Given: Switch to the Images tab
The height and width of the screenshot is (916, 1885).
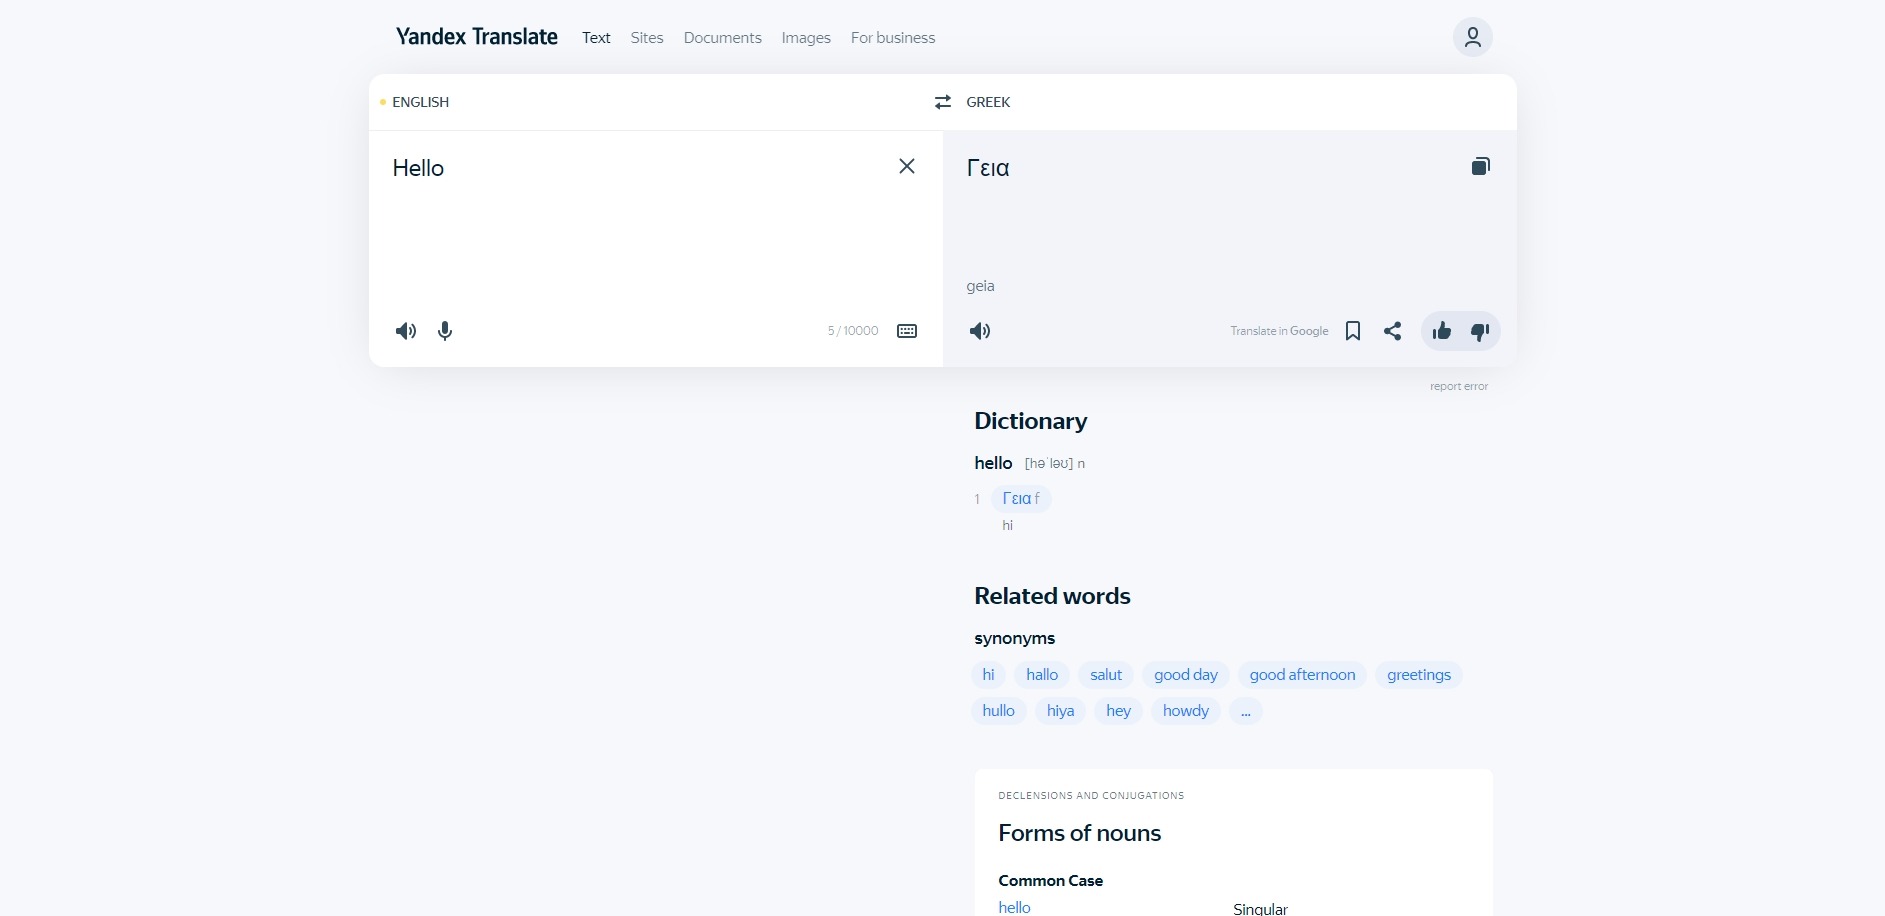Looking at the screenshot, I should 806,38.
